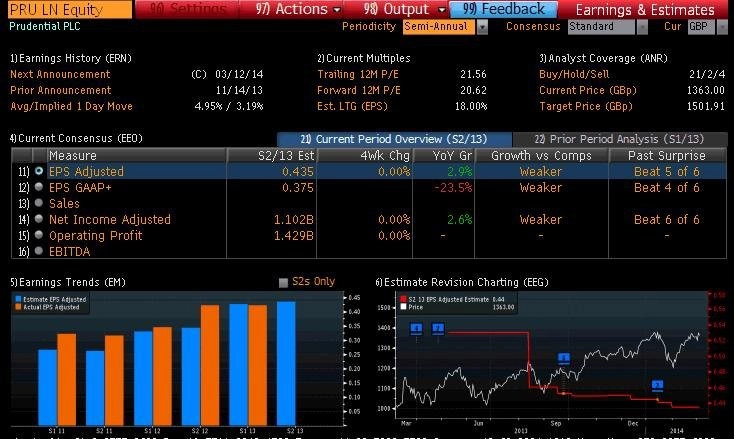Click the Standard consensus field
Screen dimensions: 734x439
click(602, 27)
